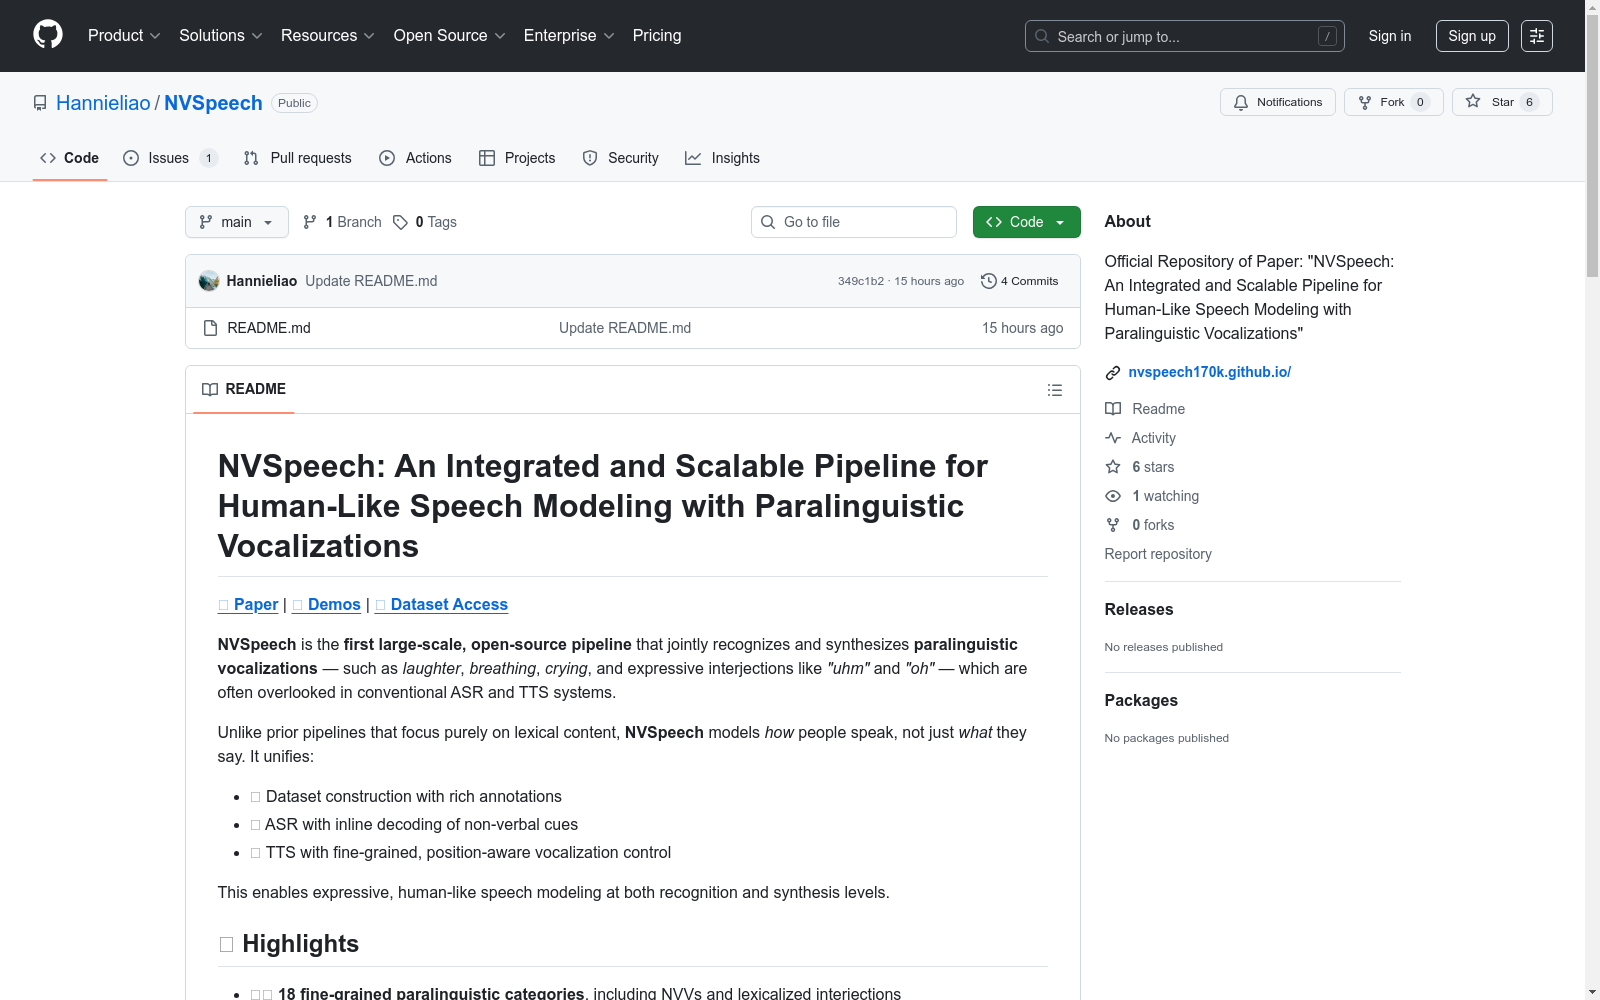Screen dimensions: 1600x1000
Task: Open the Paper link in README
Action: [248, 605]
